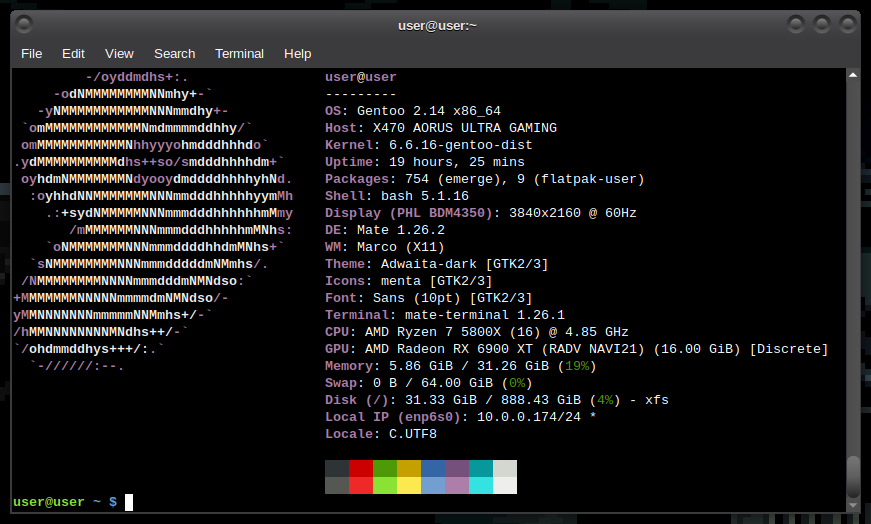The height and width of the screenshot is (524, 871).
Task: Click the 'Terminal: mate-terminal 1.26.1' line
Action: click(x=444, y=315)
